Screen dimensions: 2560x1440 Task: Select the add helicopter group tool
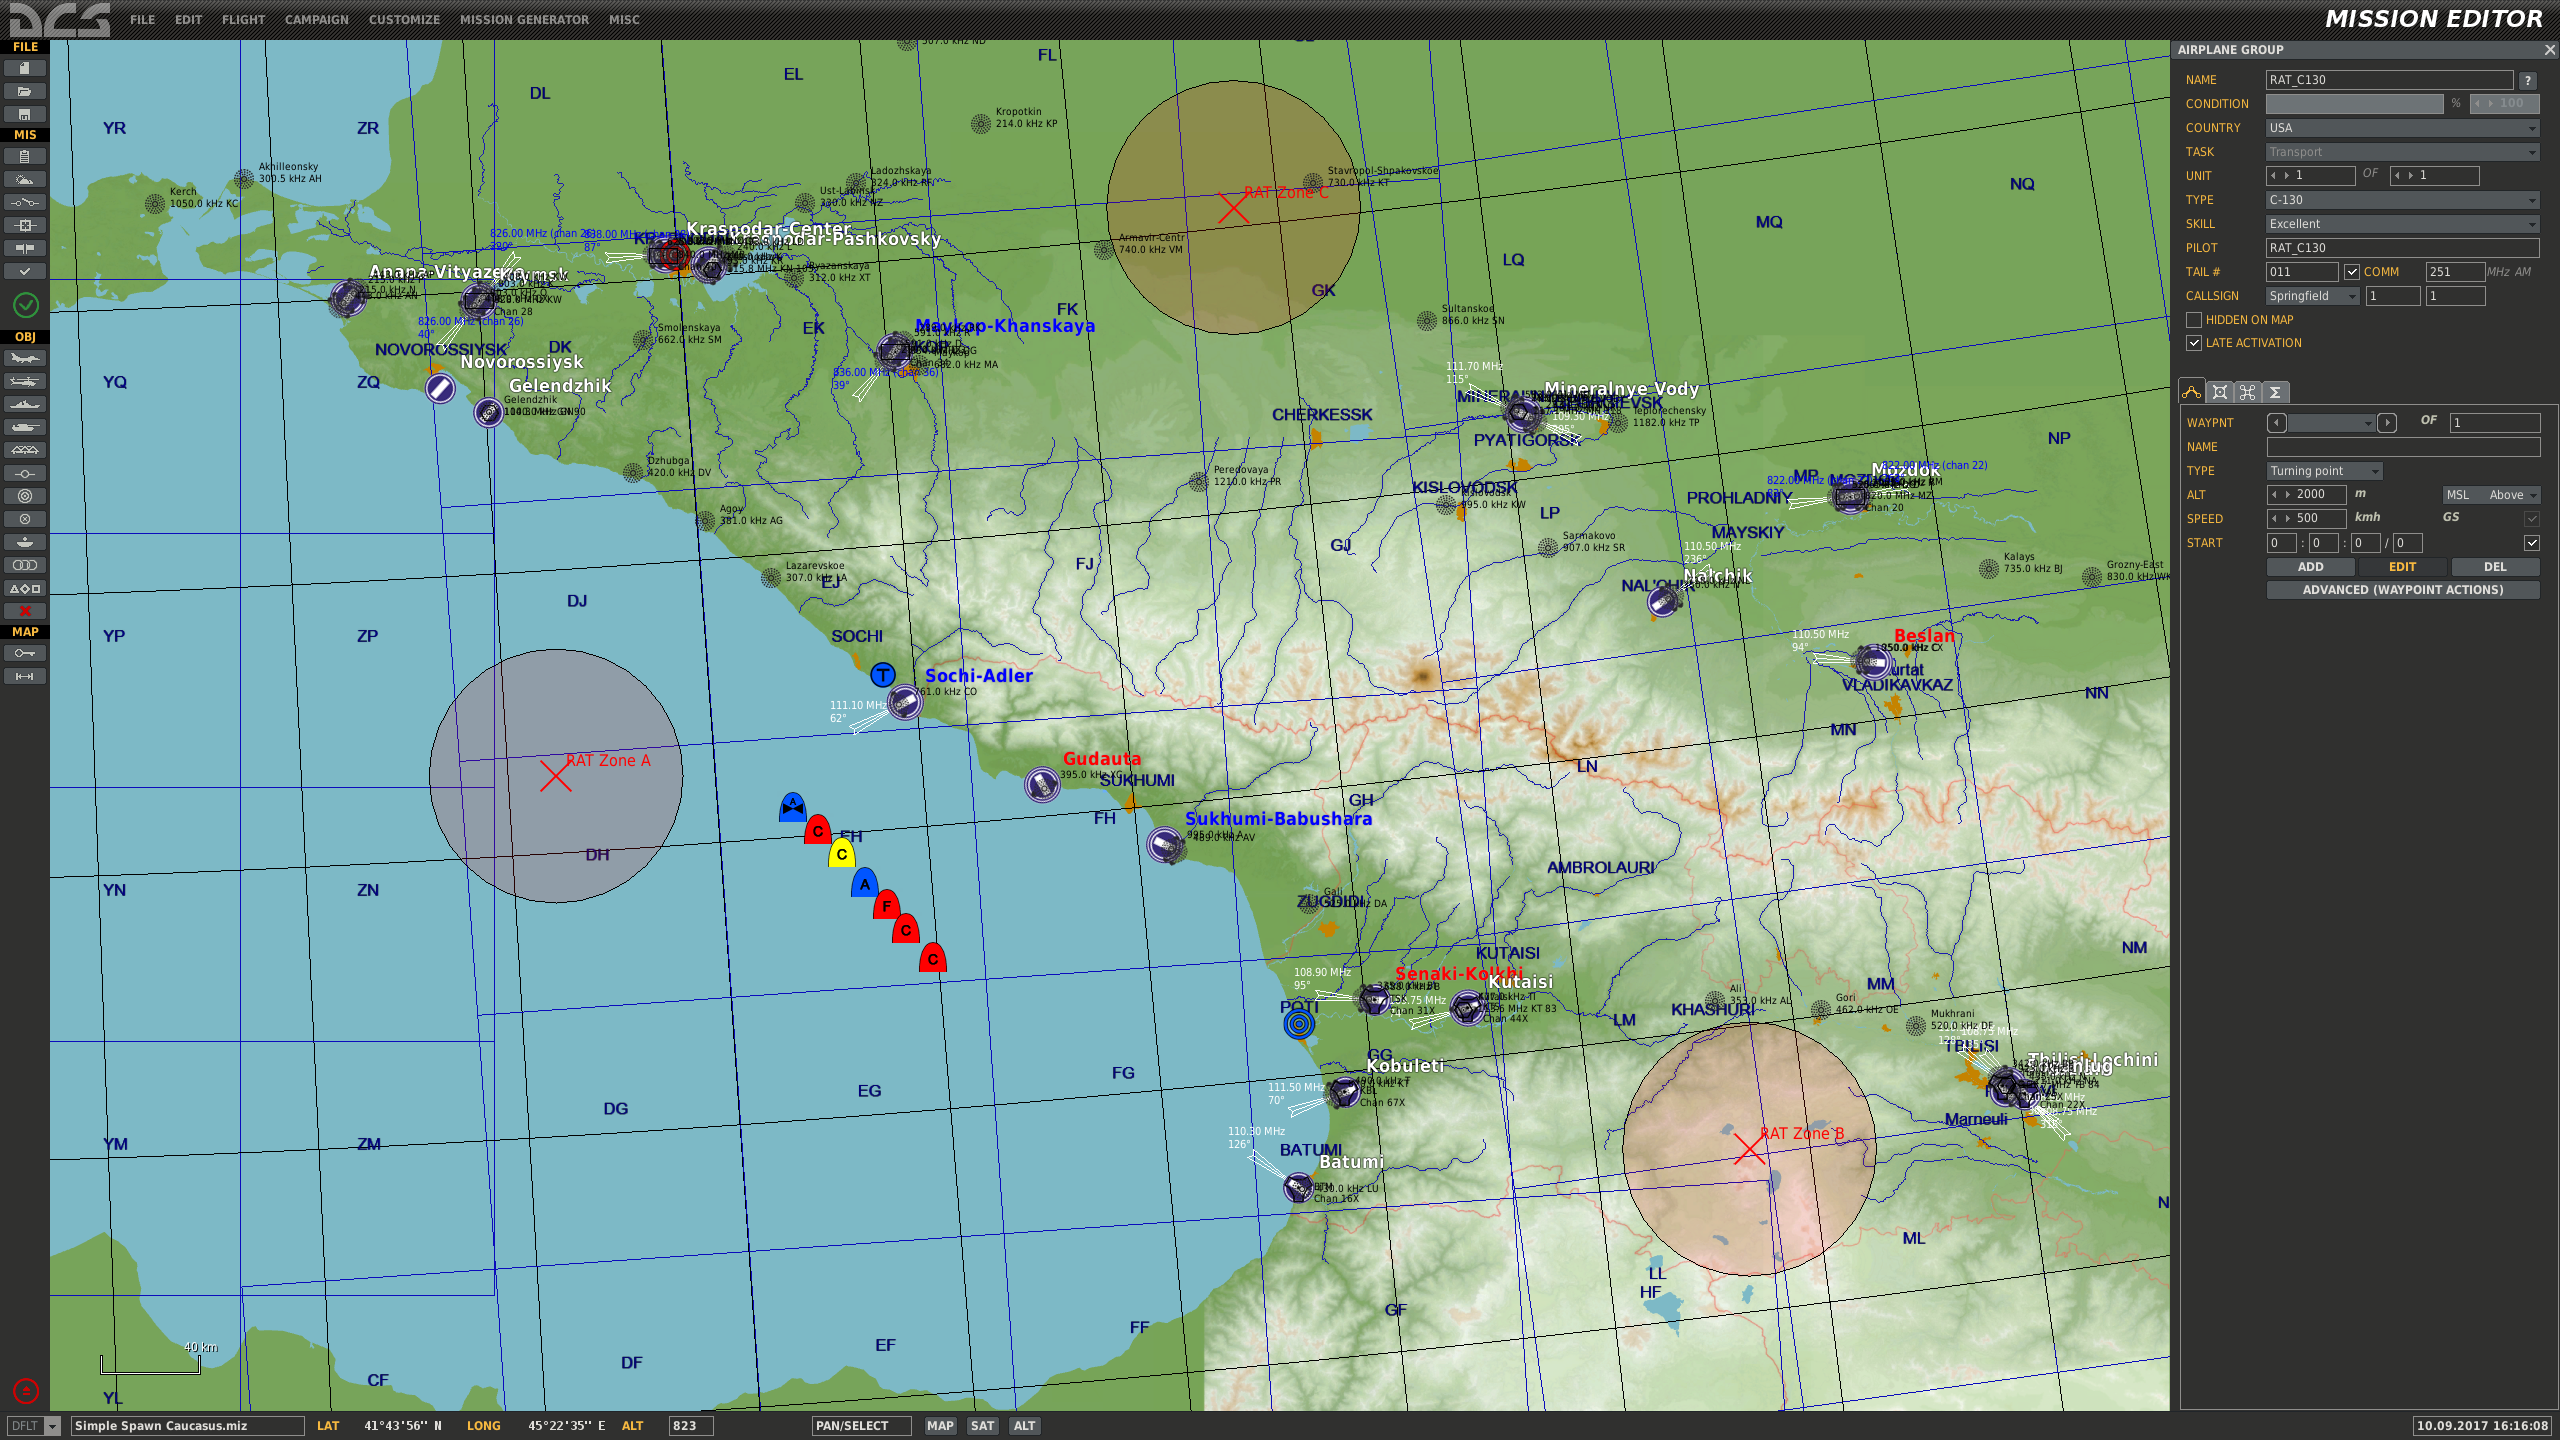(25, 382)
